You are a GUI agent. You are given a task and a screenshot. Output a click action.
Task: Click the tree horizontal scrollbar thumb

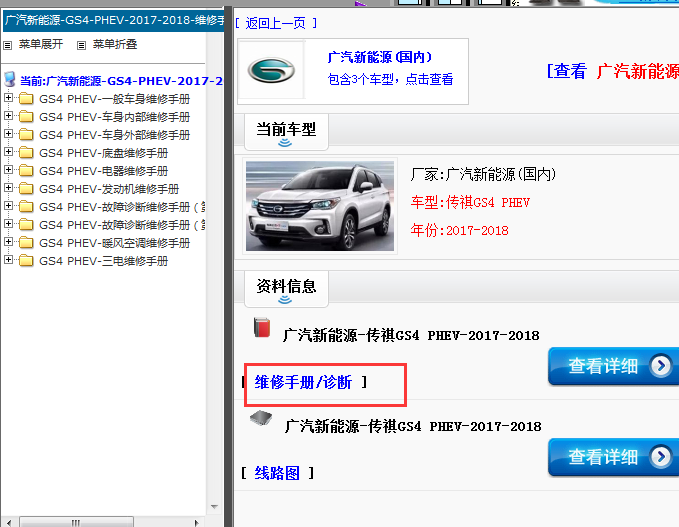(x=76, y=522)
